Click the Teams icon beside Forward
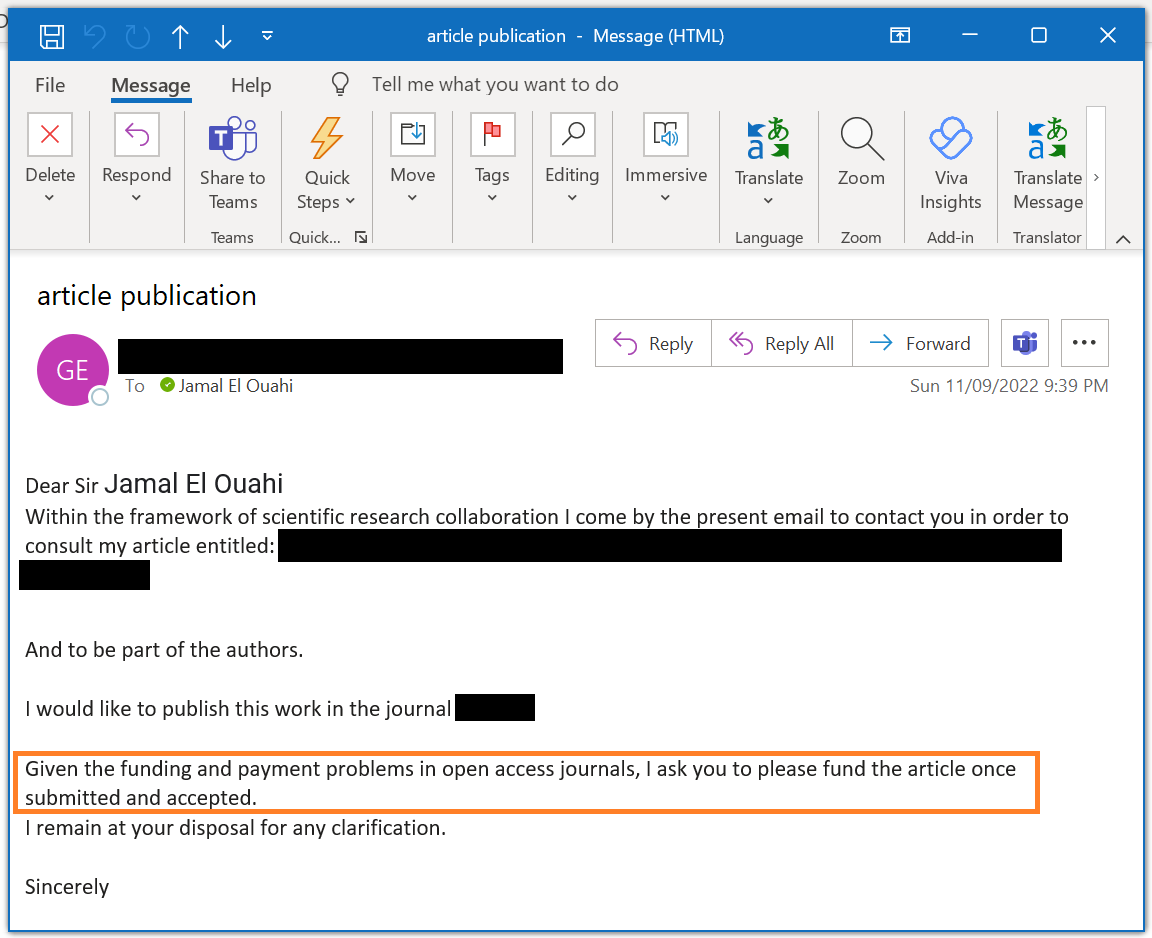The width and height of the screenshot is (1152, 938). click(1025, 343)
